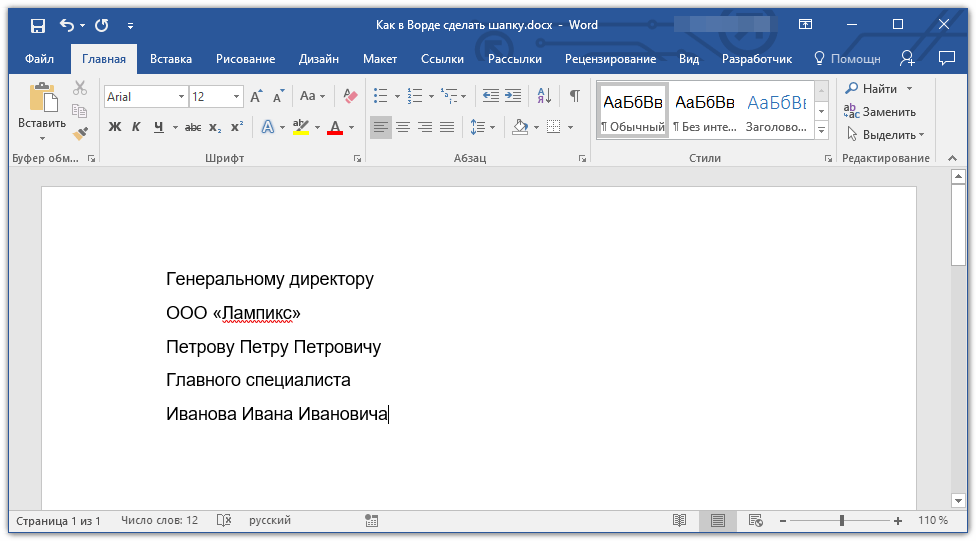Decrease font size with the small A icon

(x=279, y=96)
